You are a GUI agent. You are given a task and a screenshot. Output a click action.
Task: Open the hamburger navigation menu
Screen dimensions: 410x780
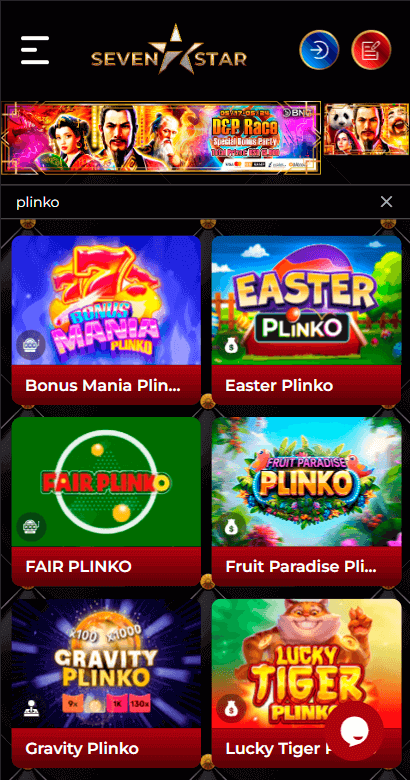pyautogui.click(x=35, y=50)
